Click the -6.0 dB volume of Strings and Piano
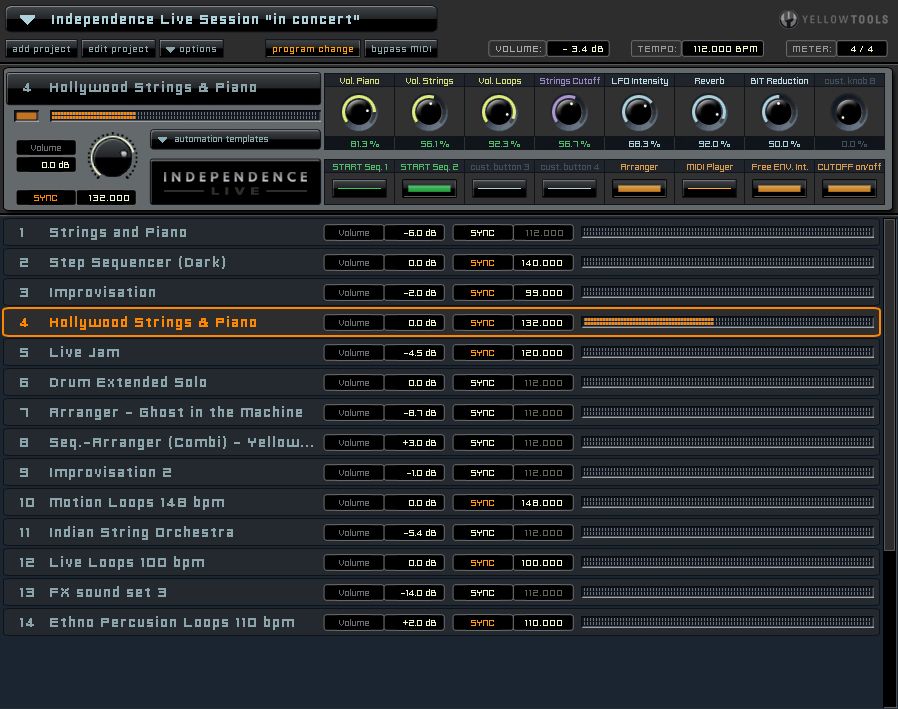This screenshot has height=709, width=898. [x=414, y=233]
